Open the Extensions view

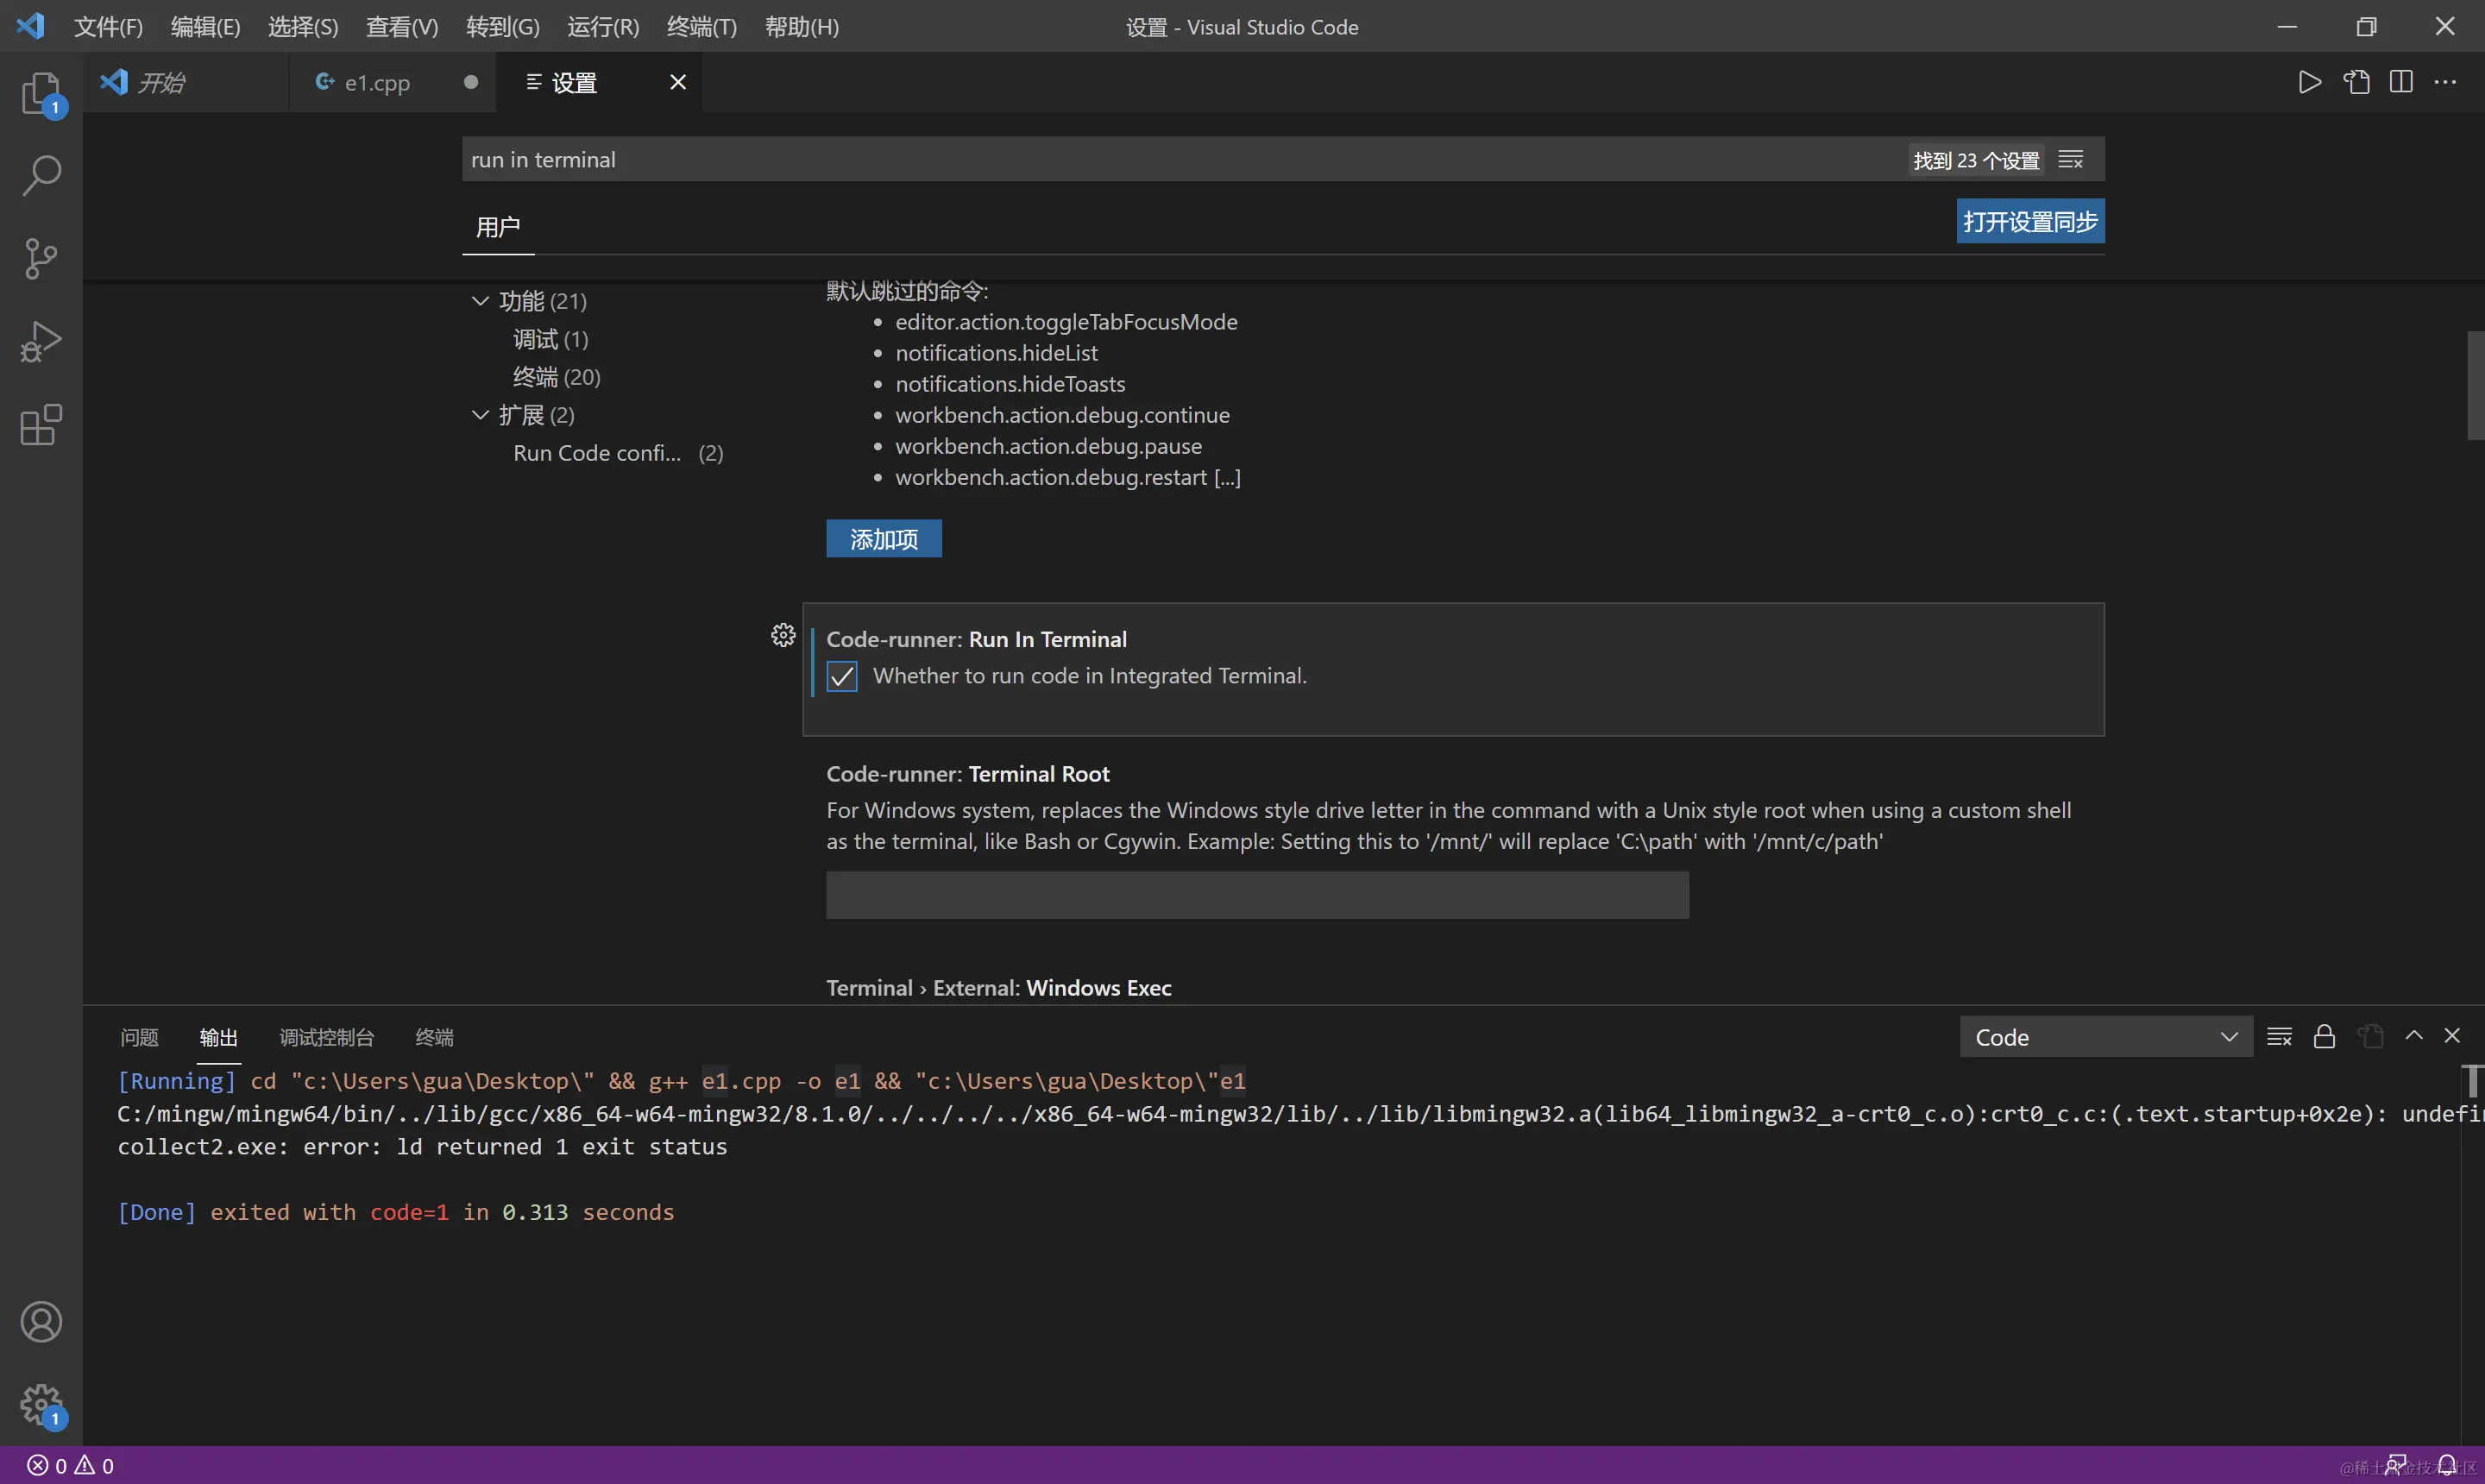(x=41, y=425)
